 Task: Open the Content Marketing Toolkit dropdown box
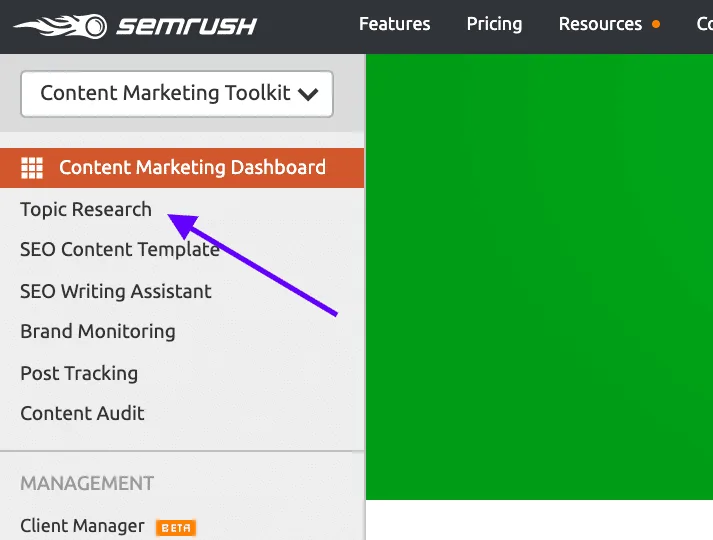[177, 94]
